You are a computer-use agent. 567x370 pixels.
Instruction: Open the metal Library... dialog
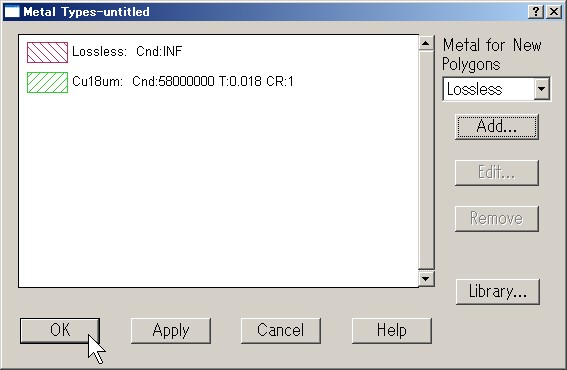pyautogui.click(x=498, y=292)
